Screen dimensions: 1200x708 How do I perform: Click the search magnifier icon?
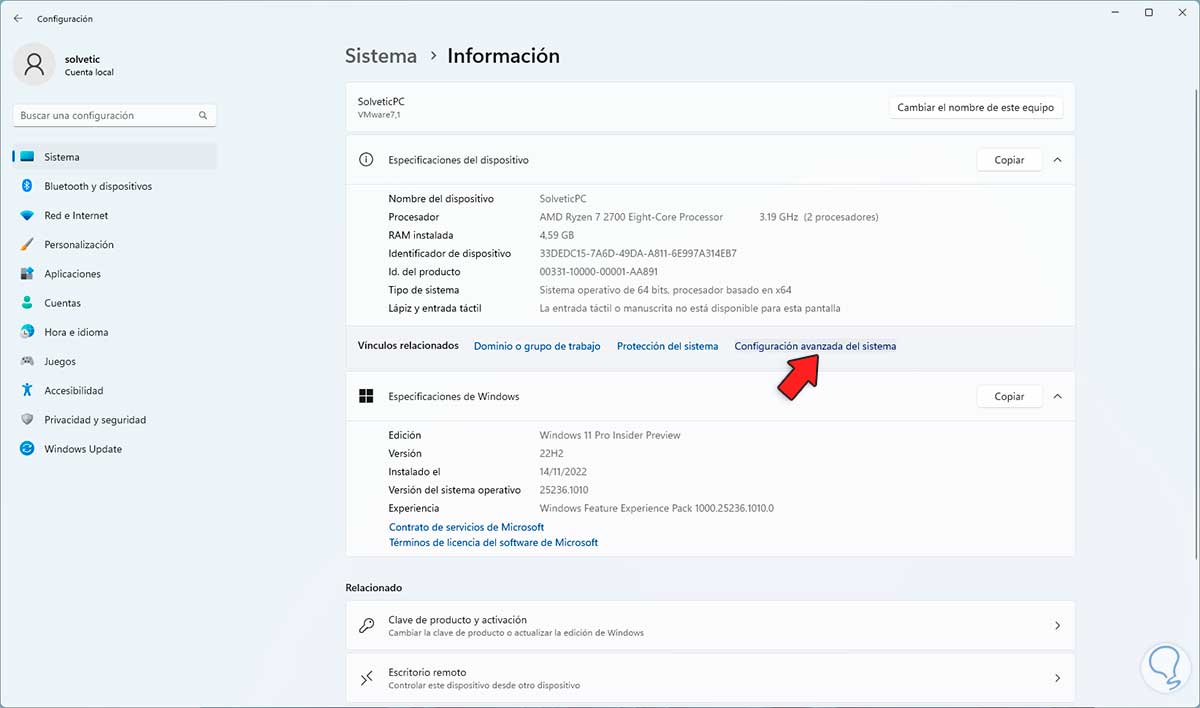[203, 116]
